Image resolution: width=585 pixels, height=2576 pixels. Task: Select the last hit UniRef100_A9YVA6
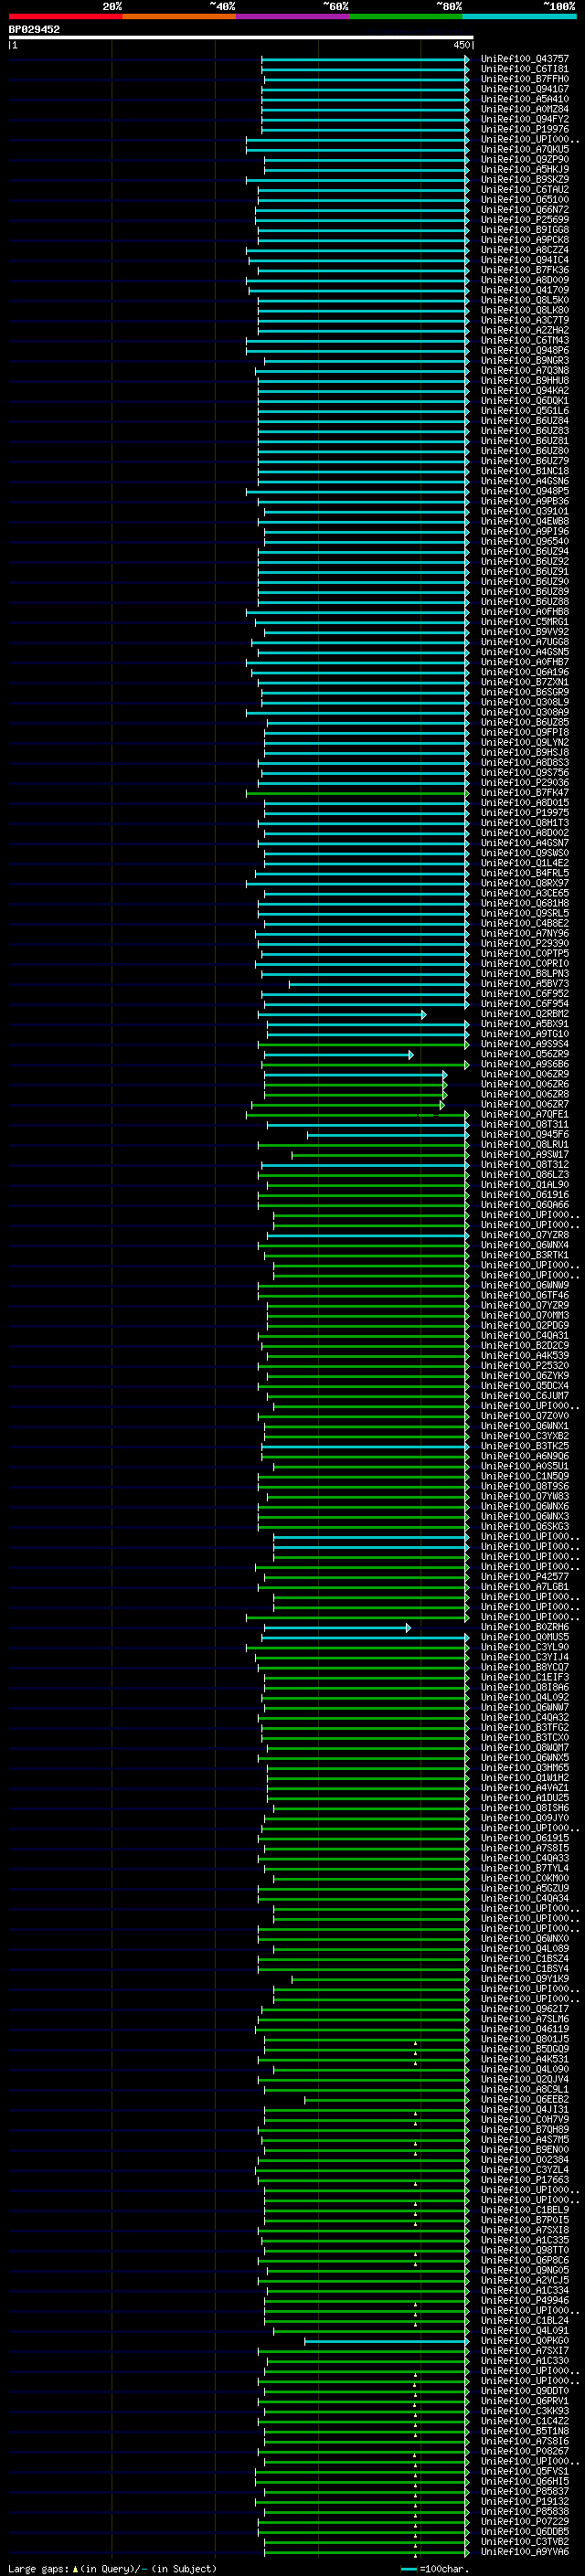click(x=525, y=2552)
